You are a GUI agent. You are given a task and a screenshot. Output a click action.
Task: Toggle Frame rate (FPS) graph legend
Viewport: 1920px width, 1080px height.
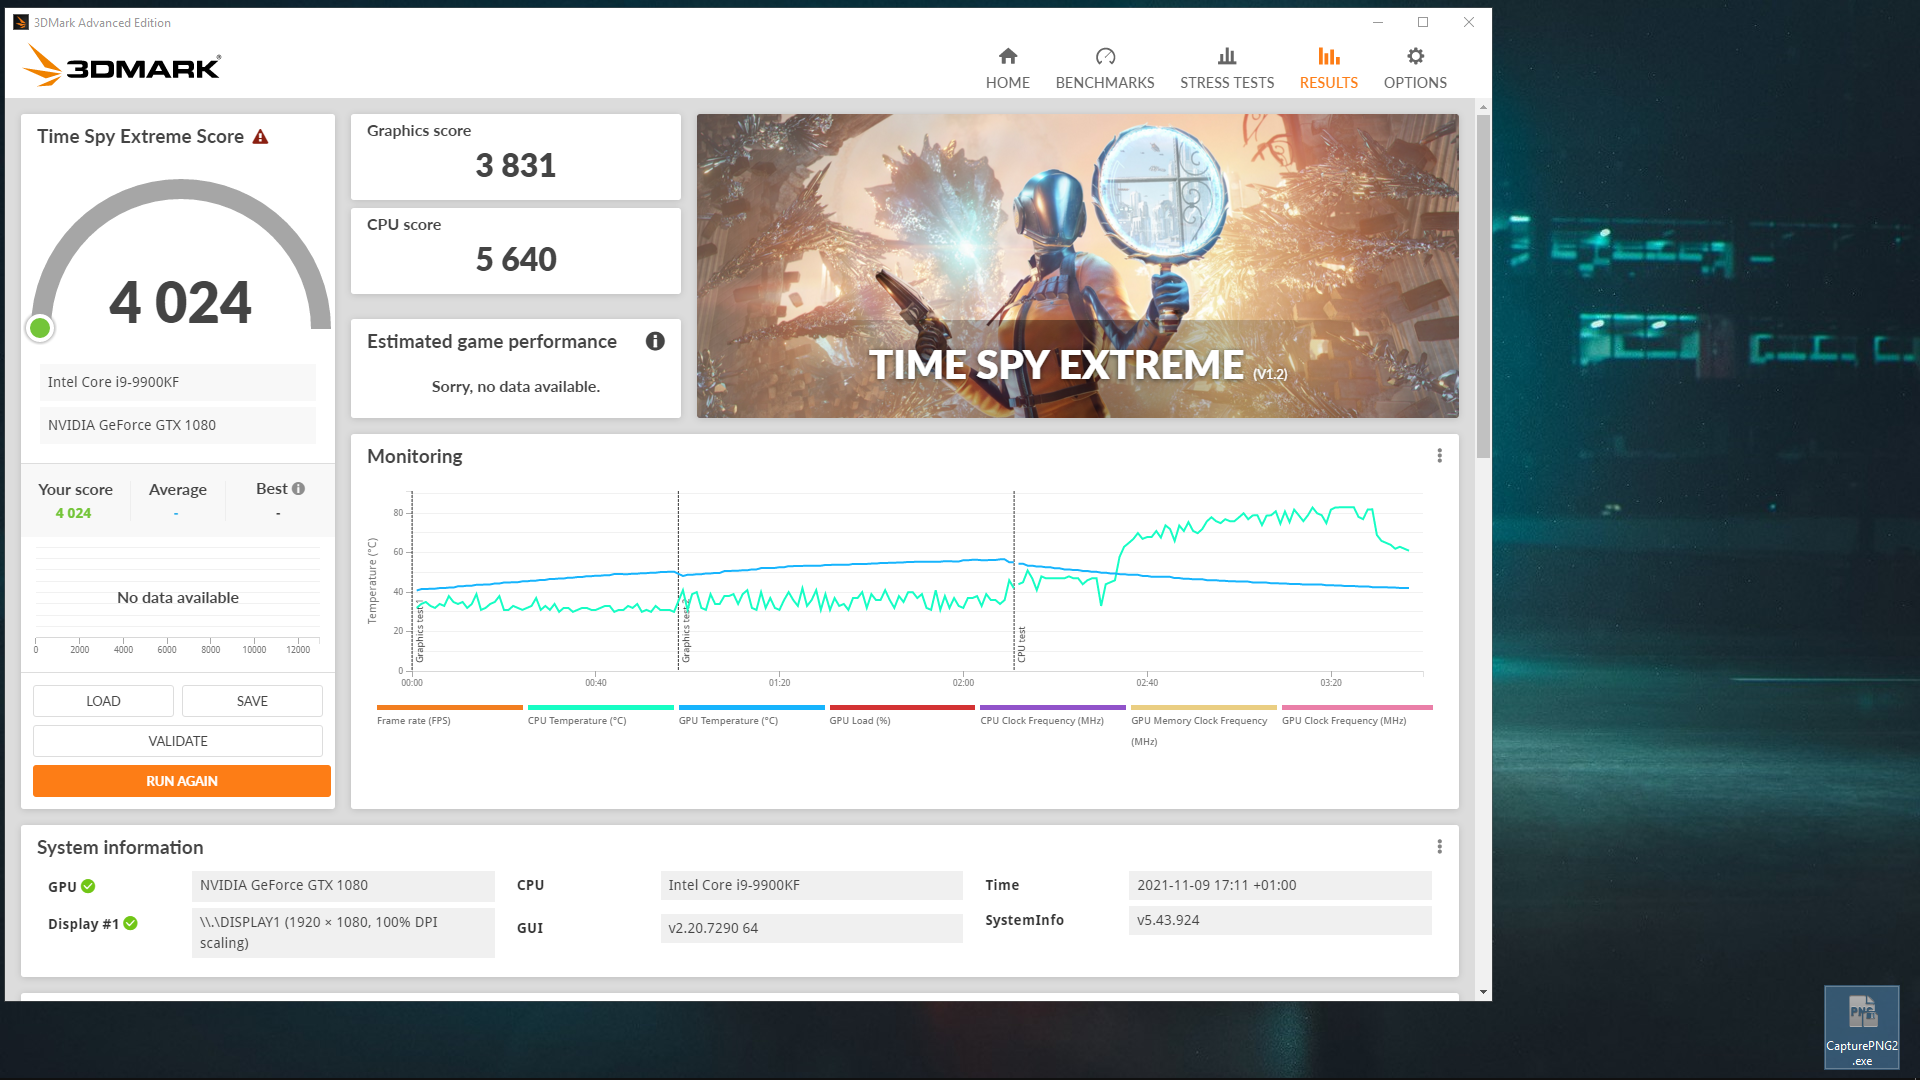pyautogui.click(x=449, y=716)
